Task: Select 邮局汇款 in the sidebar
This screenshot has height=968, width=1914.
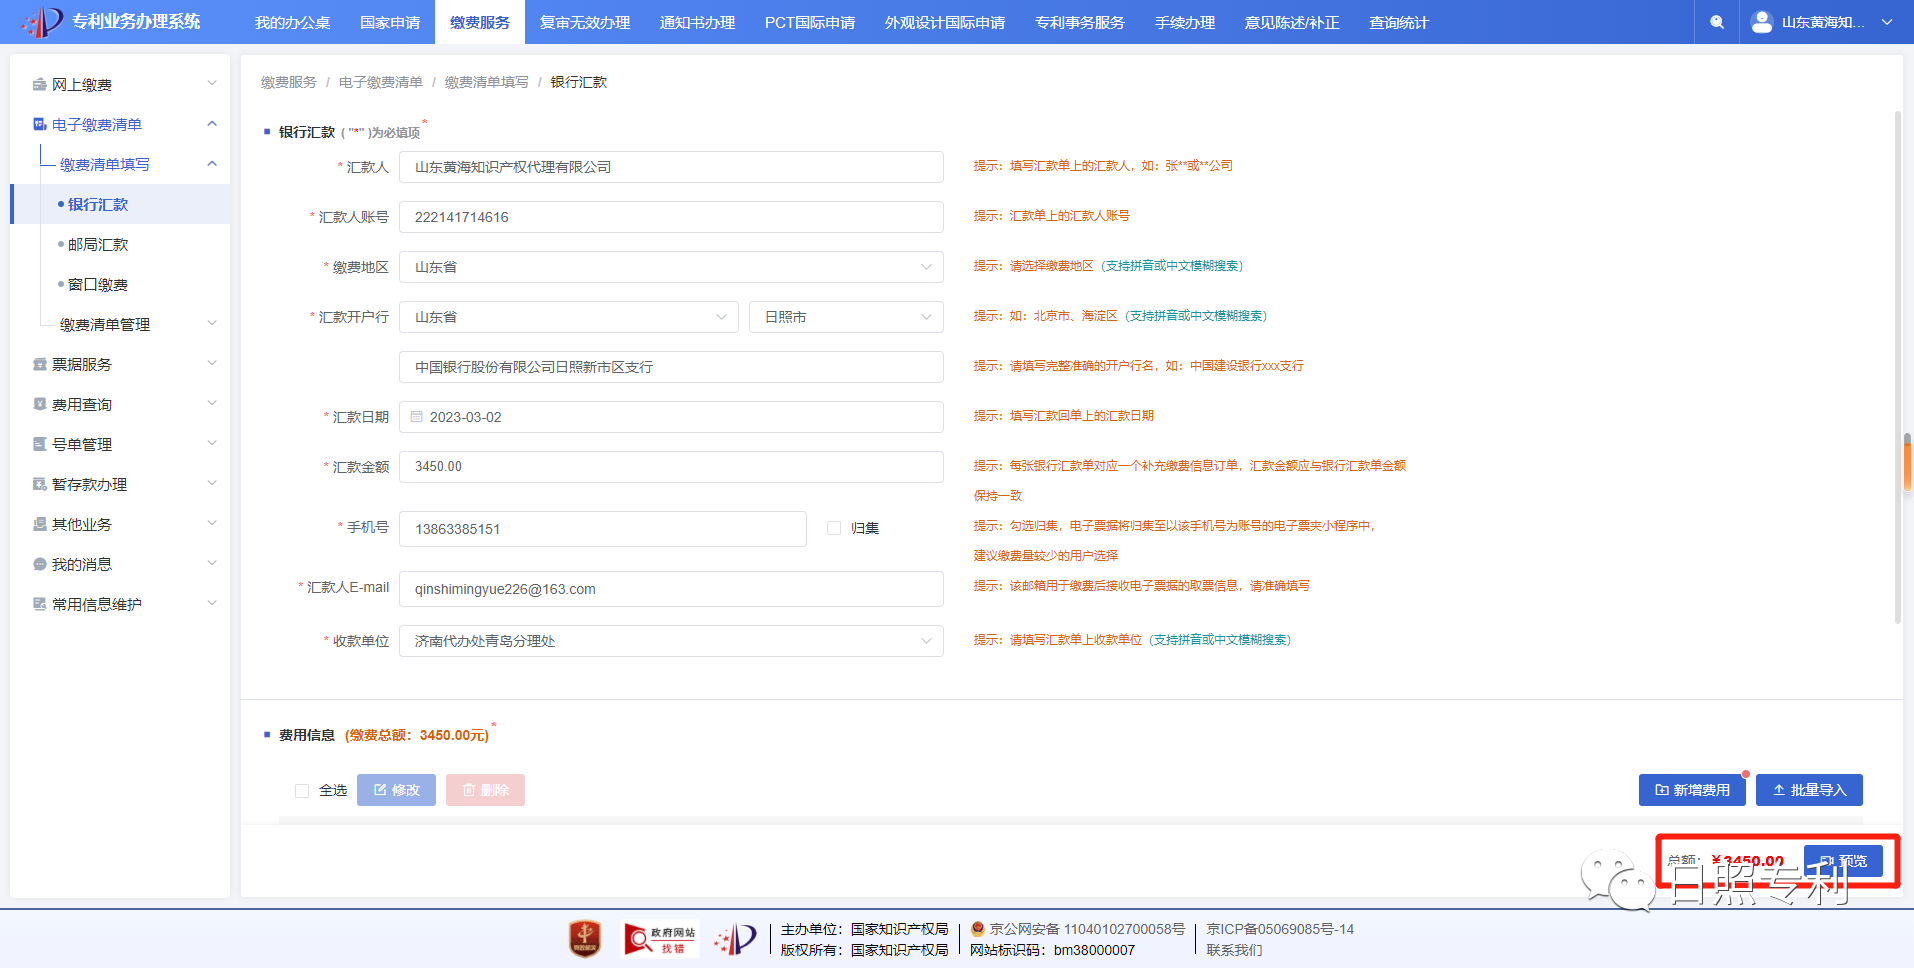Action: [x=98, y=245]
